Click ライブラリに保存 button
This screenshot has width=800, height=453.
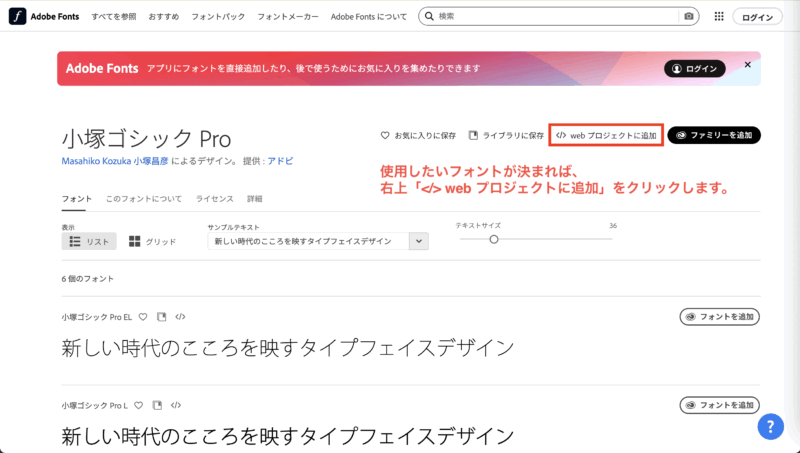(507, 135)
